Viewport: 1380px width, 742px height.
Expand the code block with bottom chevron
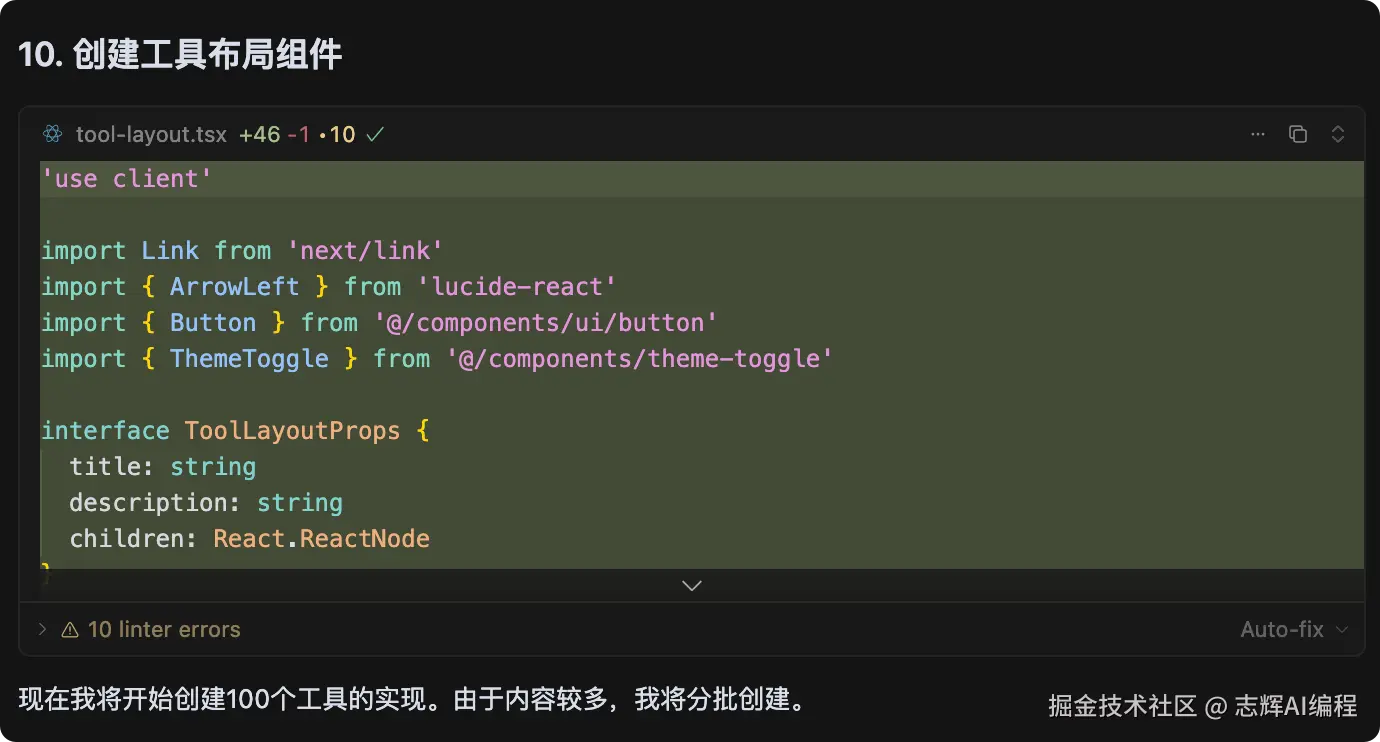(x=692, y=585)
